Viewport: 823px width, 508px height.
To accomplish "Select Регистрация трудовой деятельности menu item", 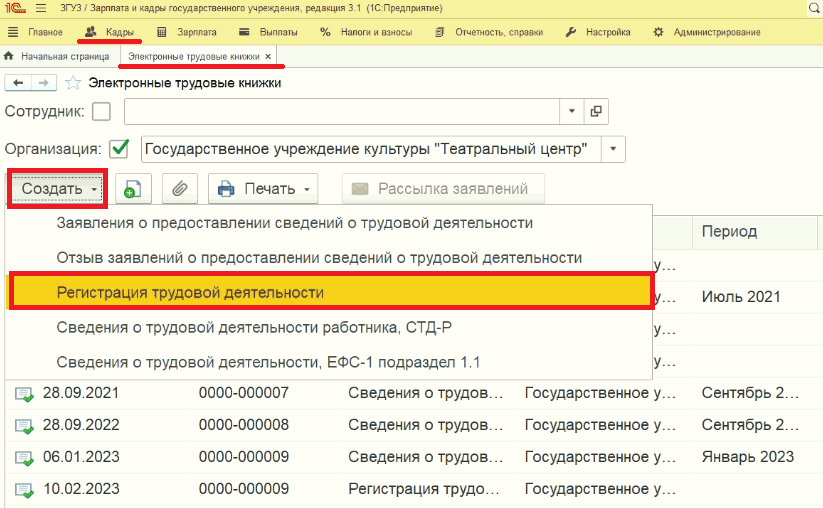I will coord(331,292).
